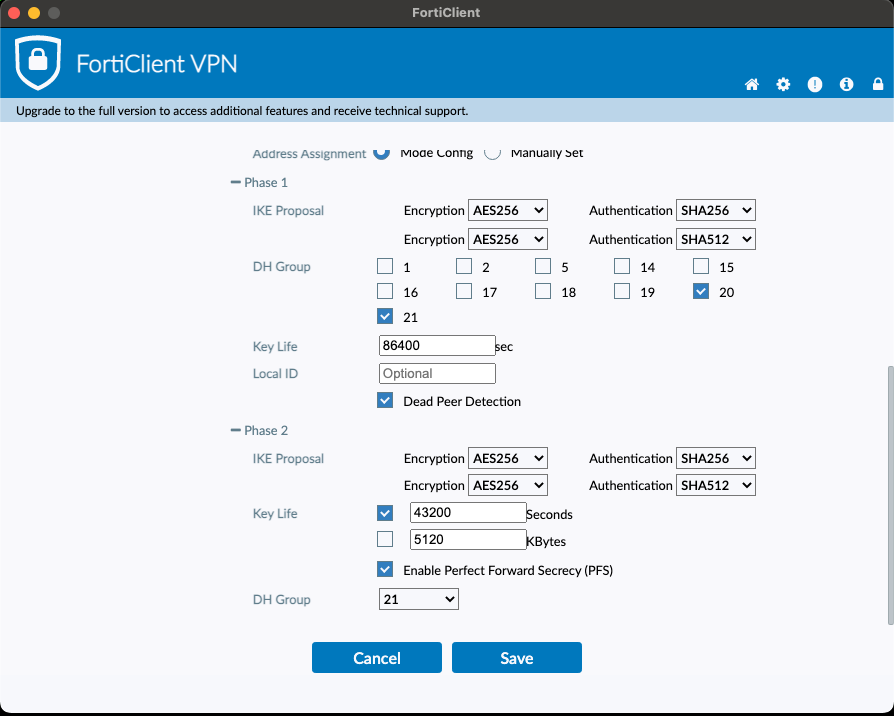Collapse the Phase 2 section
The height and width of the screenshot is (716, 894).
point(235,430)
